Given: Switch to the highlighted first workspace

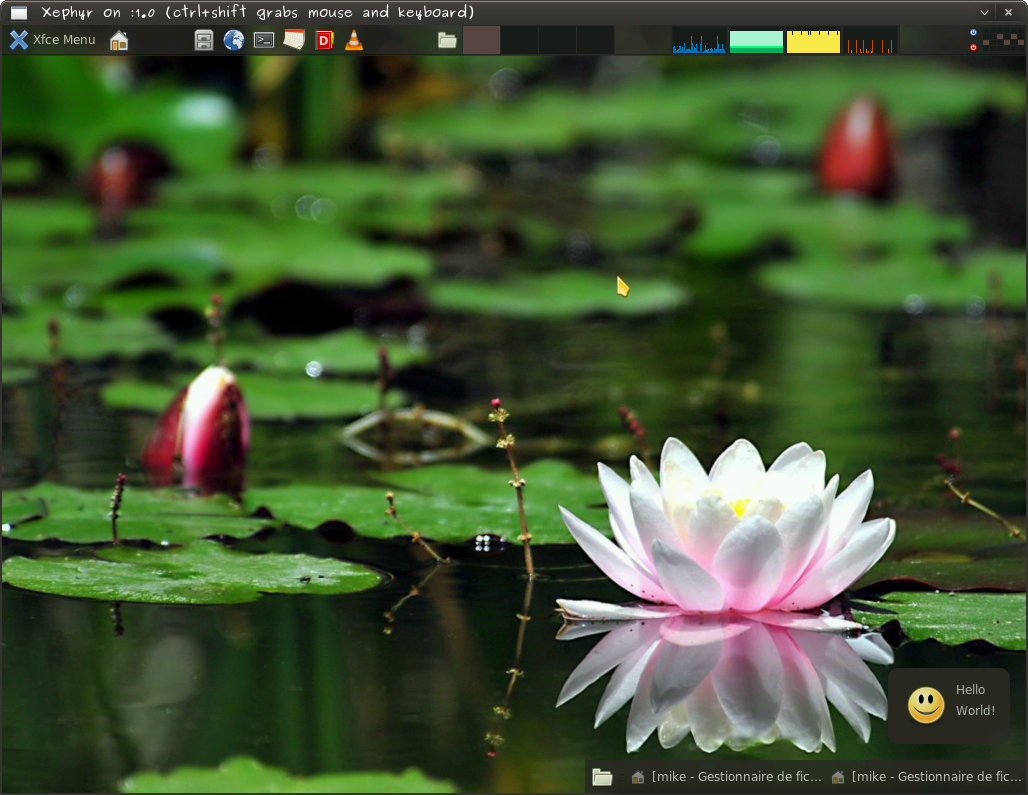Looking at the screenshot, I should pos(481,40).
